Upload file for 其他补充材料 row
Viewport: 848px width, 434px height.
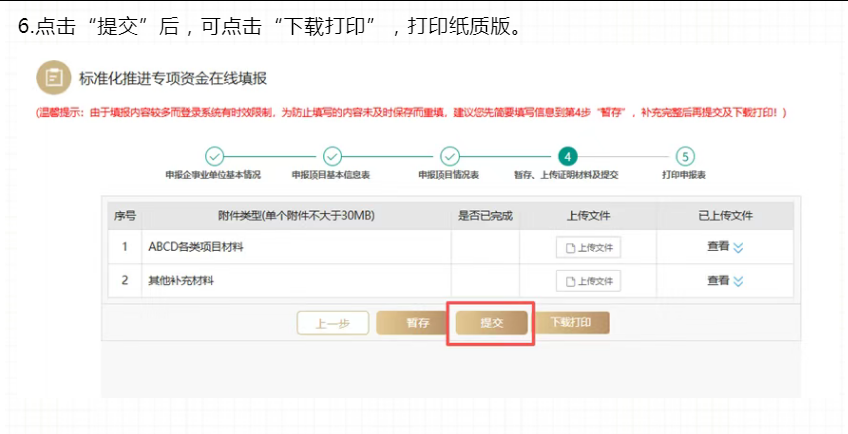coord(588,281)
